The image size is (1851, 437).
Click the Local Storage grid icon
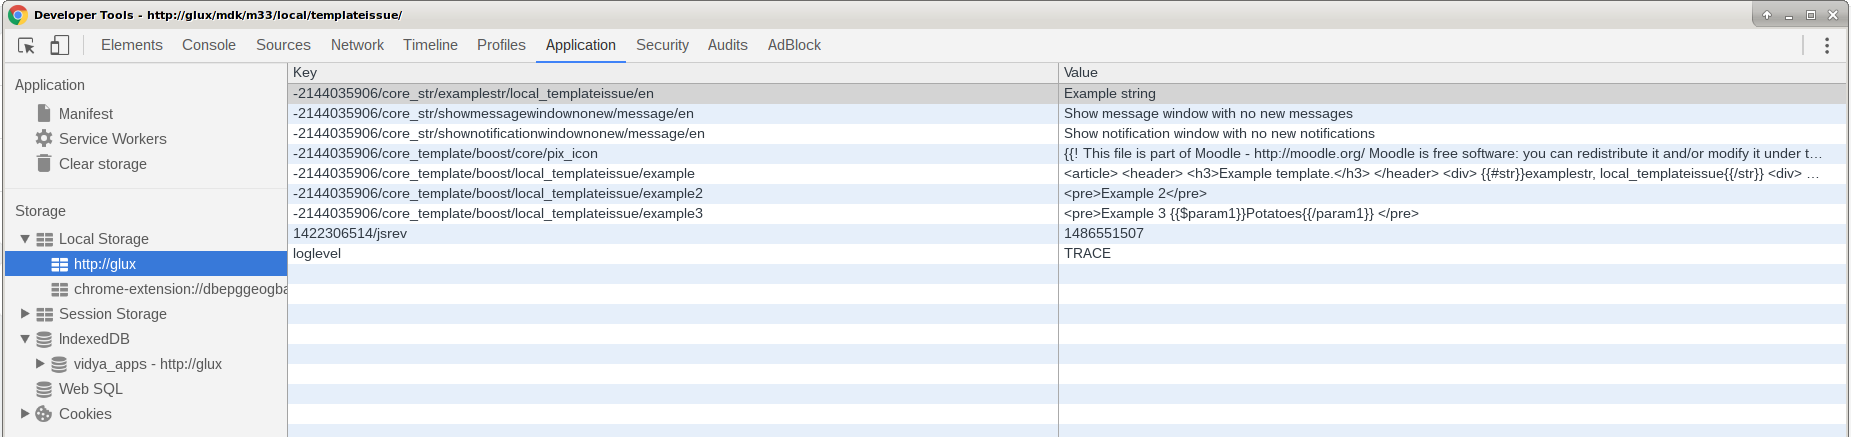[45, 239]
